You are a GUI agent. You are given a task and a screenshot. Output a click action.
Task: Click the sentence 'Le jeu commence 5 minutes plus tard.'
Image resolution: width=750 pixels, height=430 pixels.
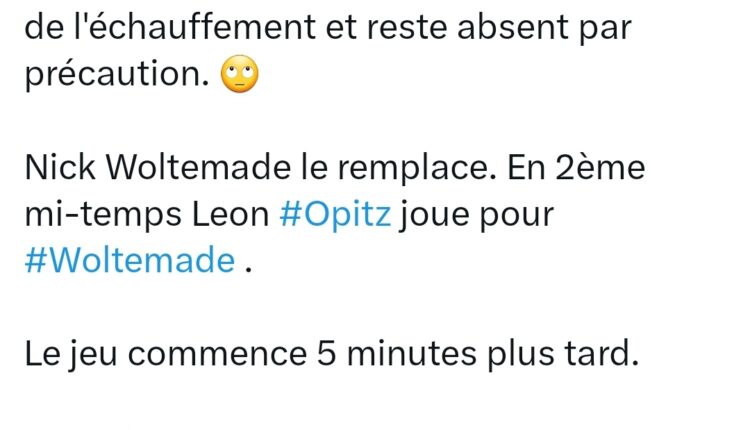click(331, 354)
